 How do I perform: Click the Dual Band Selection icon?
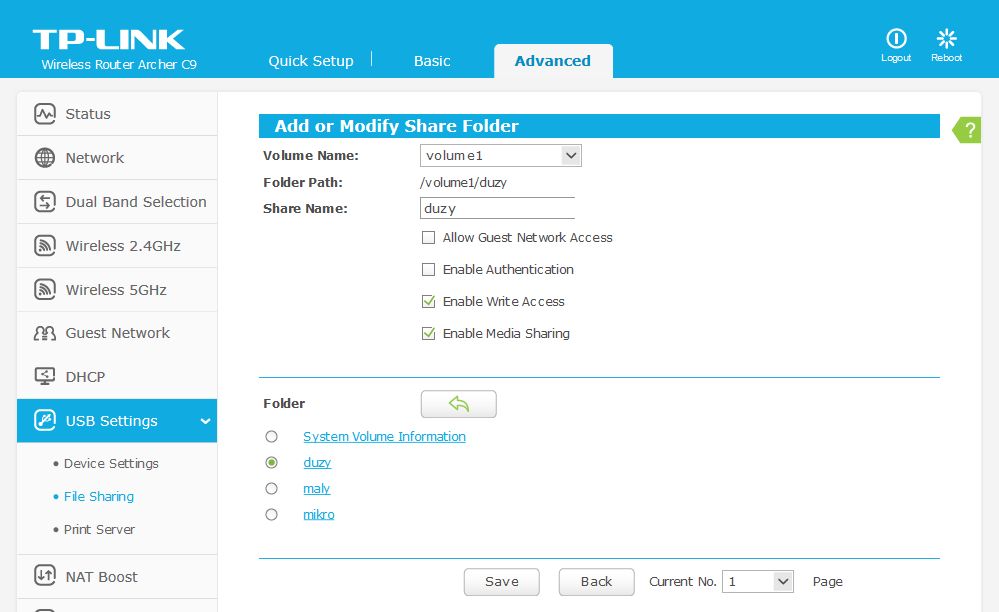[45, 202]
